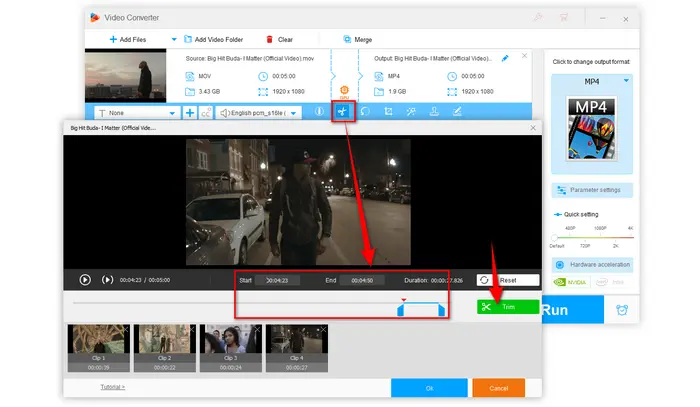This screenshot has width=700, height=407.
Task: Toggle NVIDIA acceleration option
Action: coord(571,282)
